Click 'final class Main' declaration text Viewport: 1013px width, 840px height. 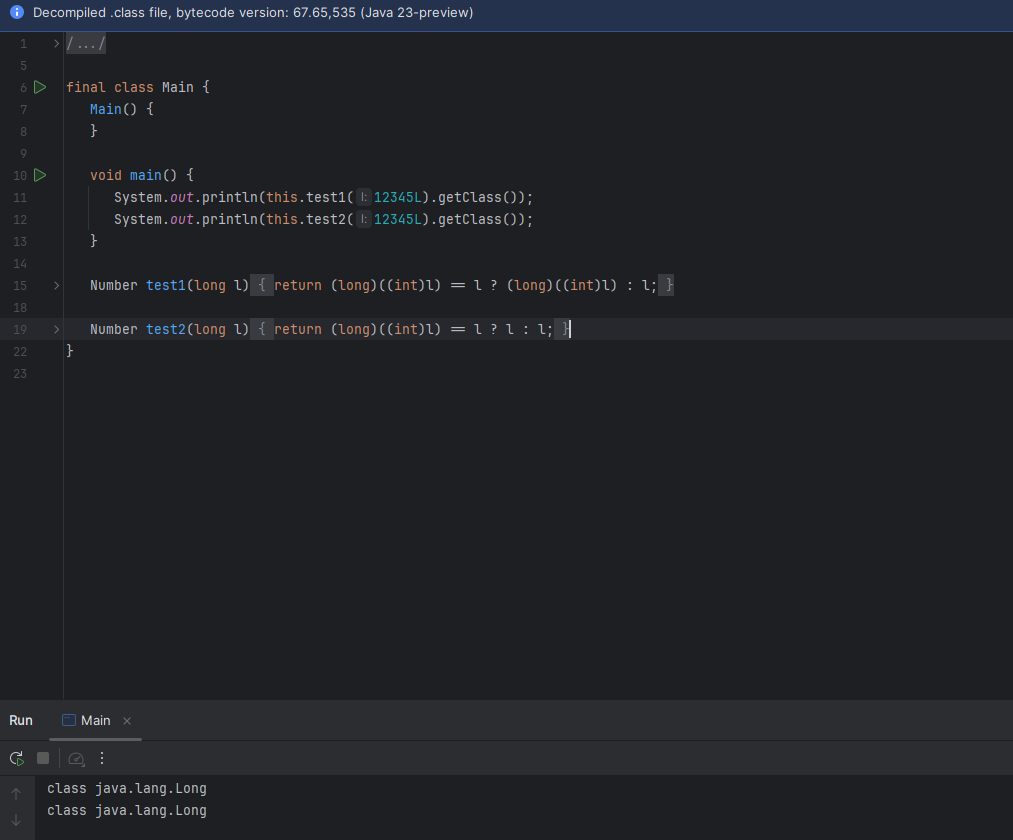(130, 87)
